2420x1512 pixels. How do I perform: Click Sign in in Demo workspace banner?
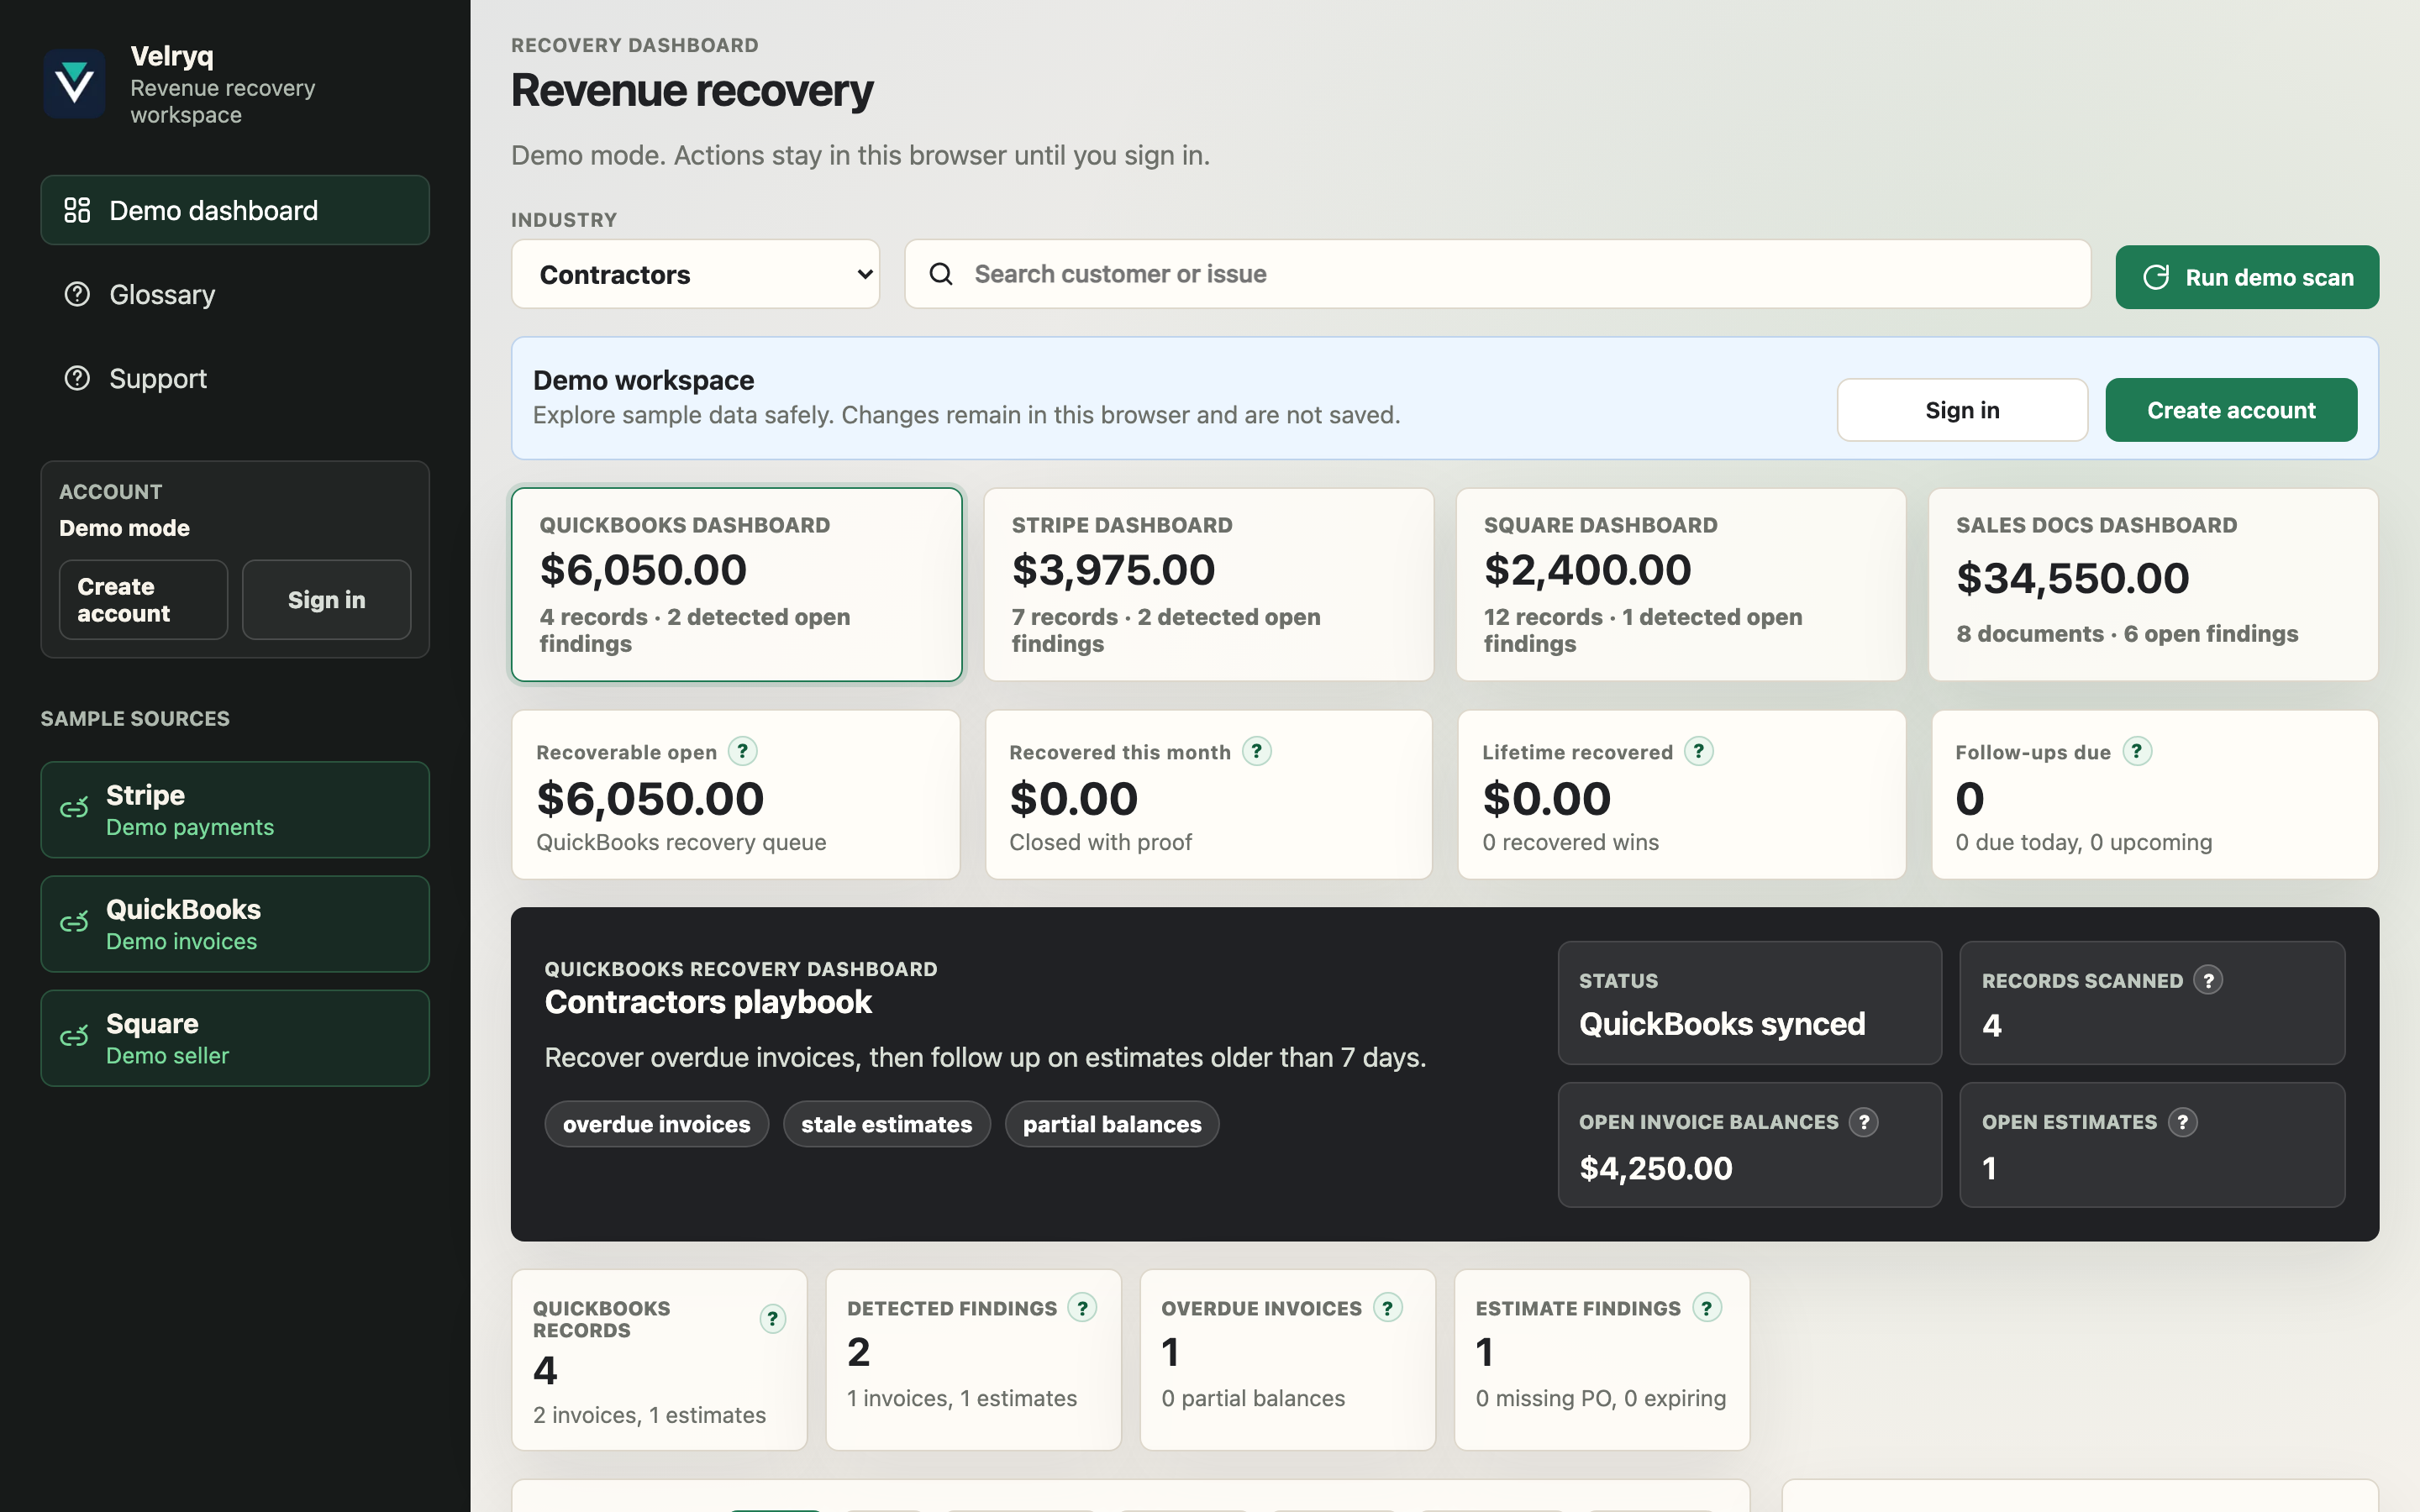(1962, 410)
